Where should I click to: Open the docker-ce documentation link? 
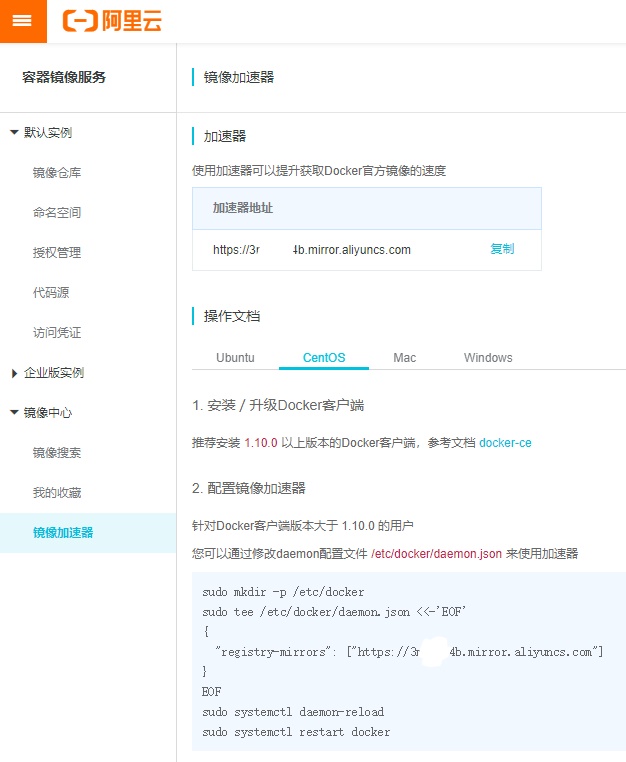[505, 443]
